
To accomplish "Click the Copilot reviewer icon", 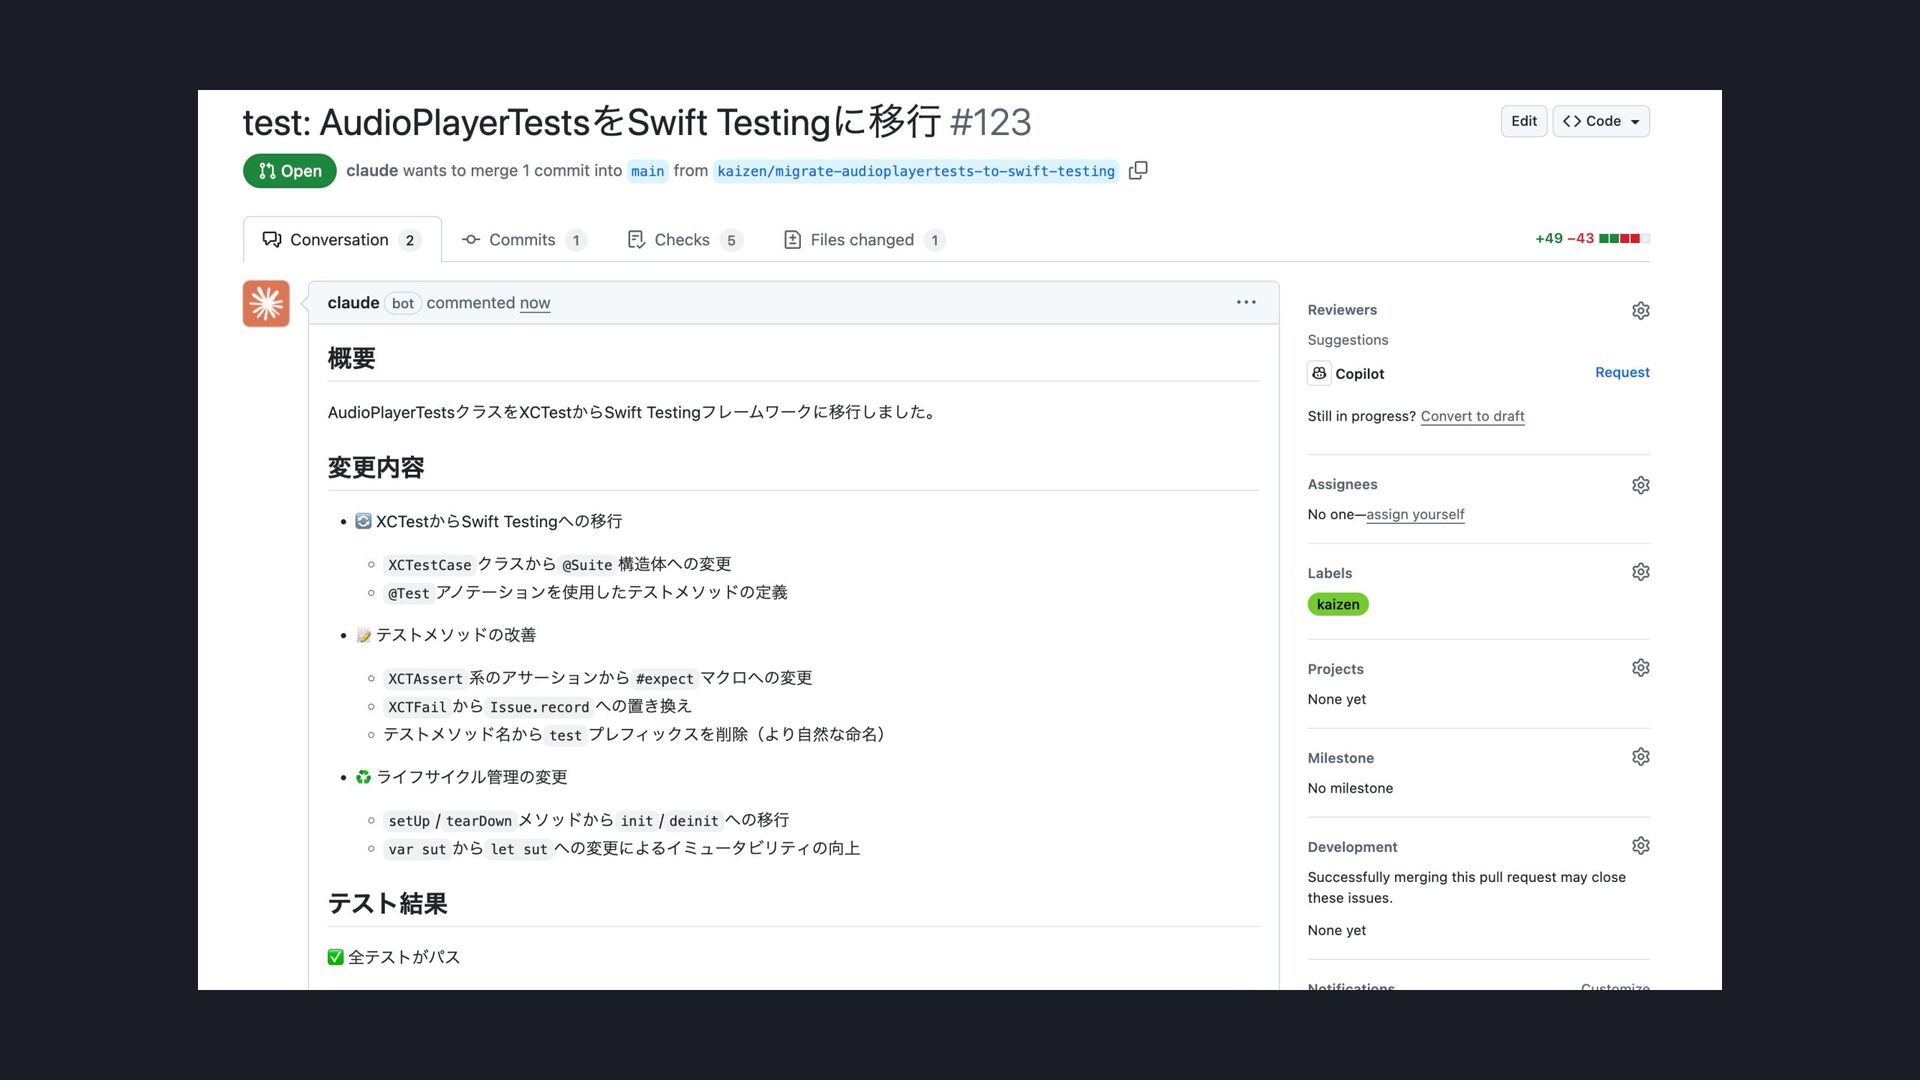I will pos(1319,373).
